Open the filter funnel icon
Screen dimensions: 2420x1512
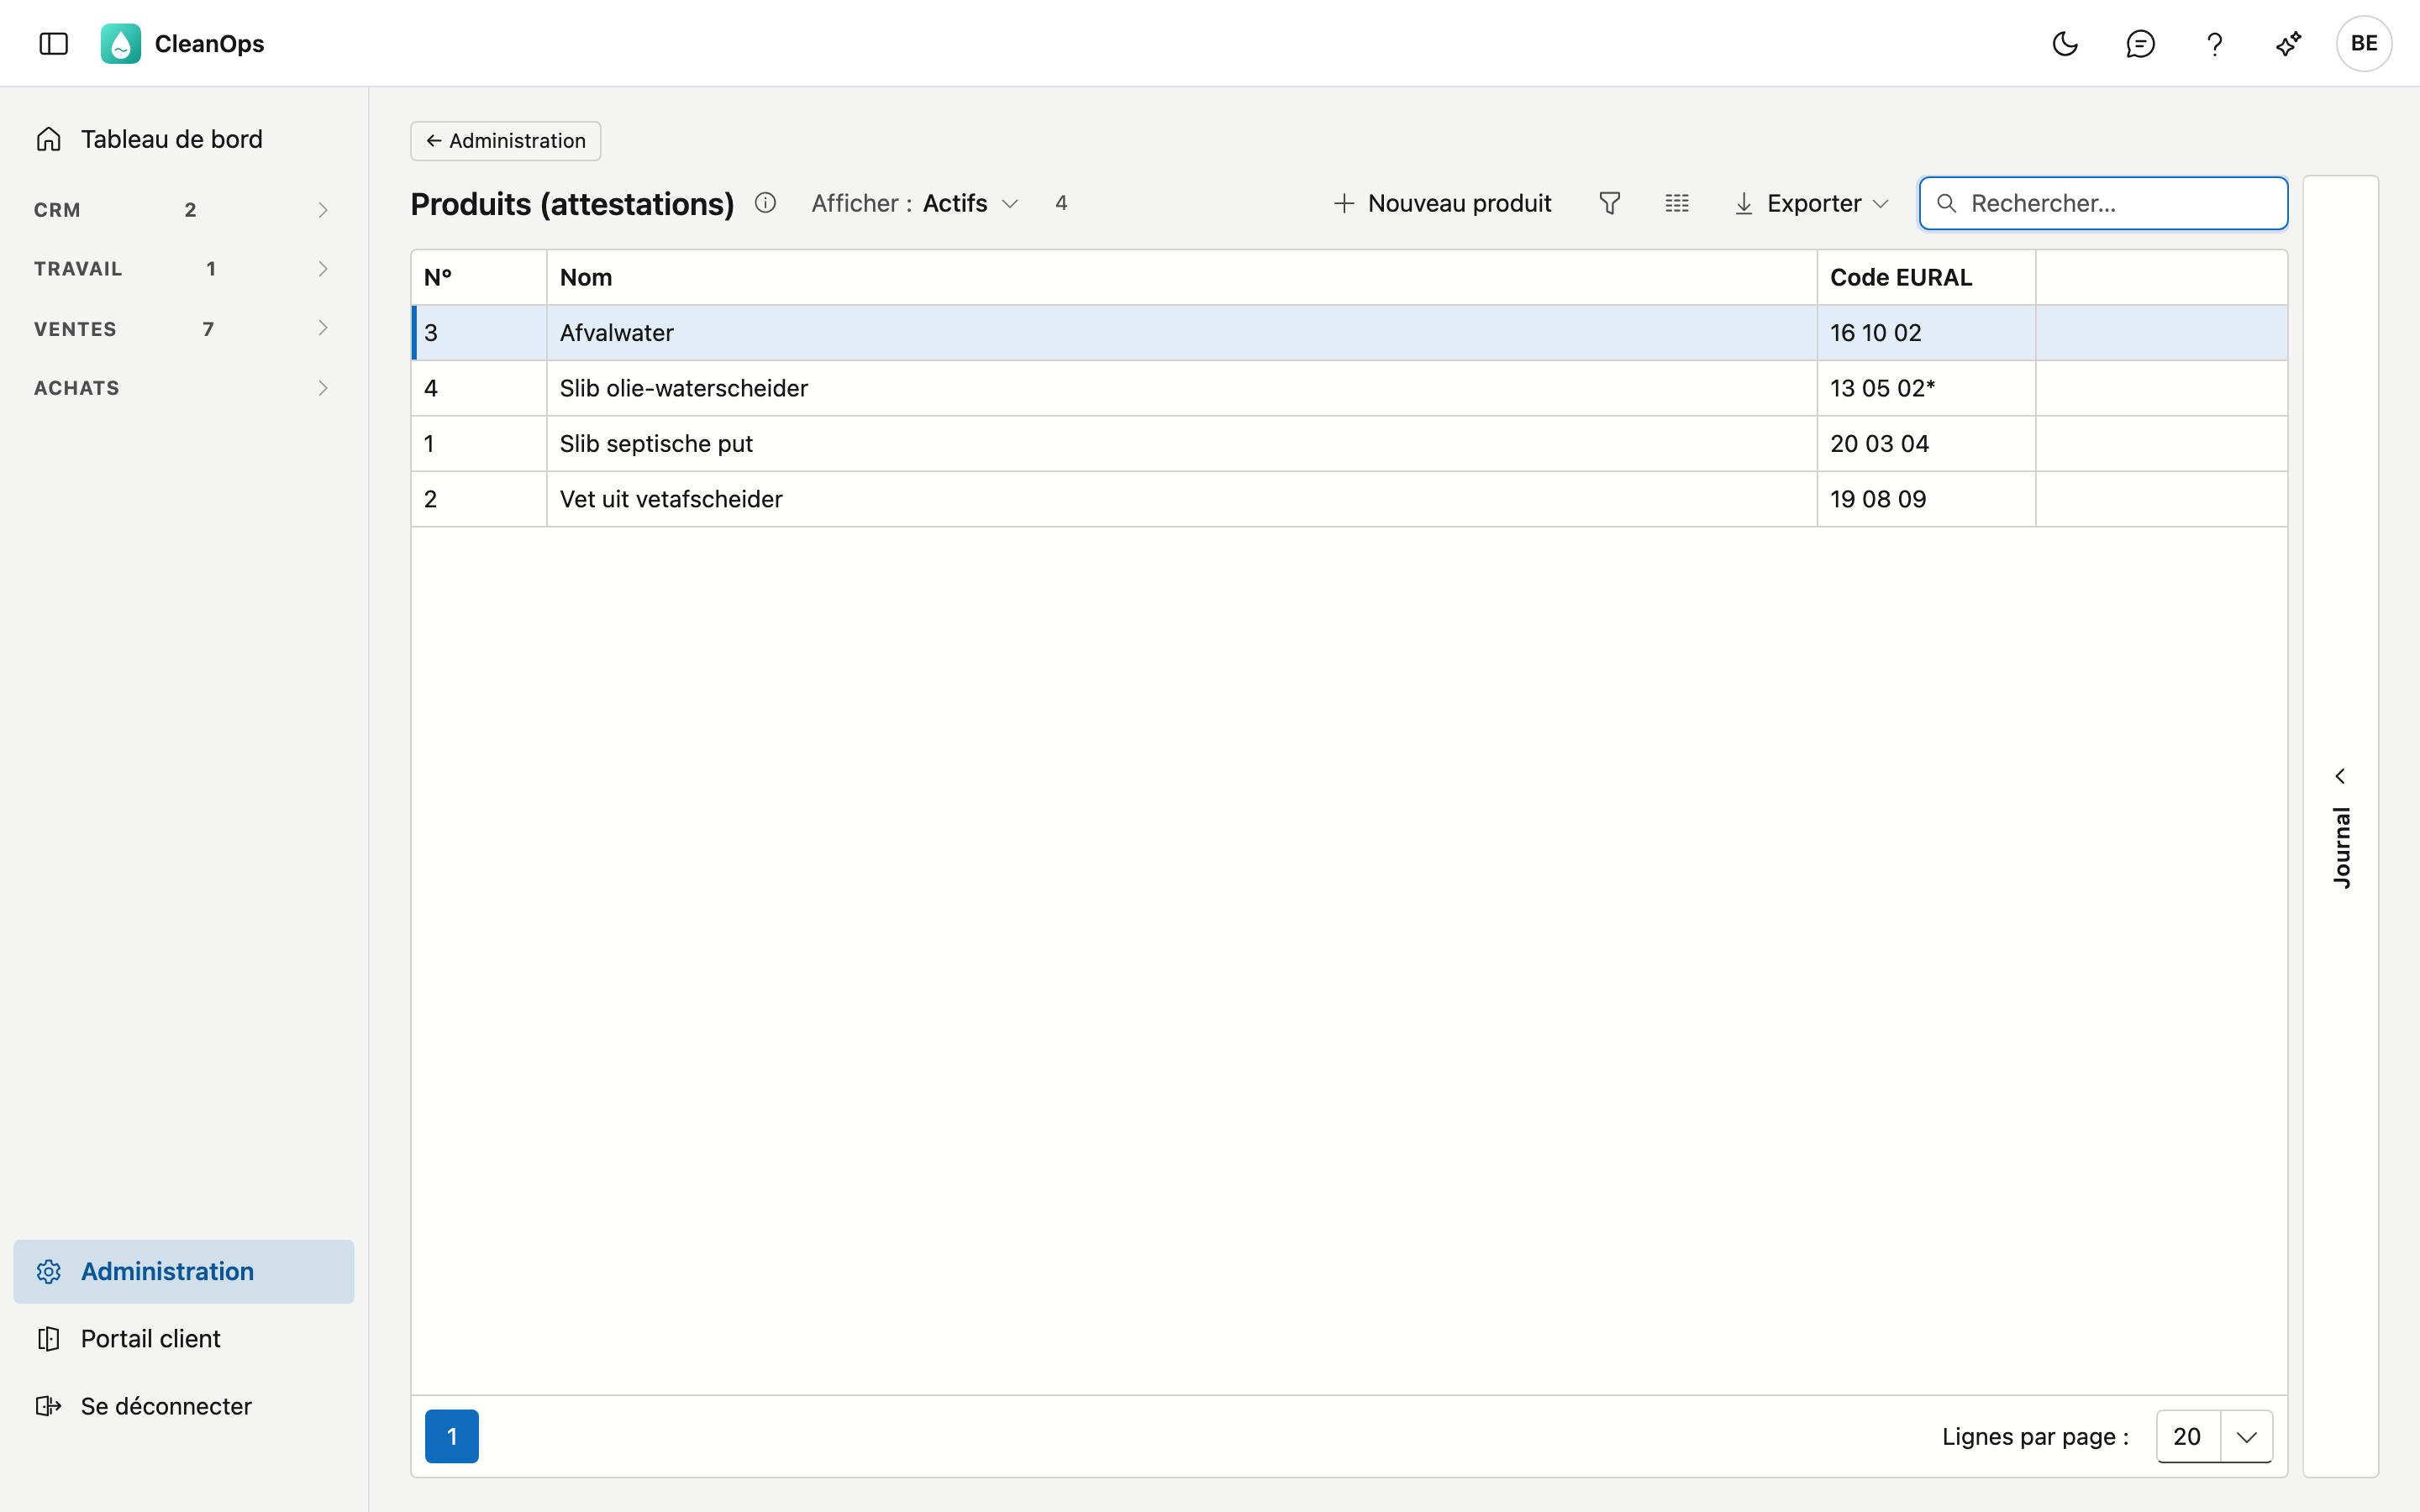(1609, 203)
